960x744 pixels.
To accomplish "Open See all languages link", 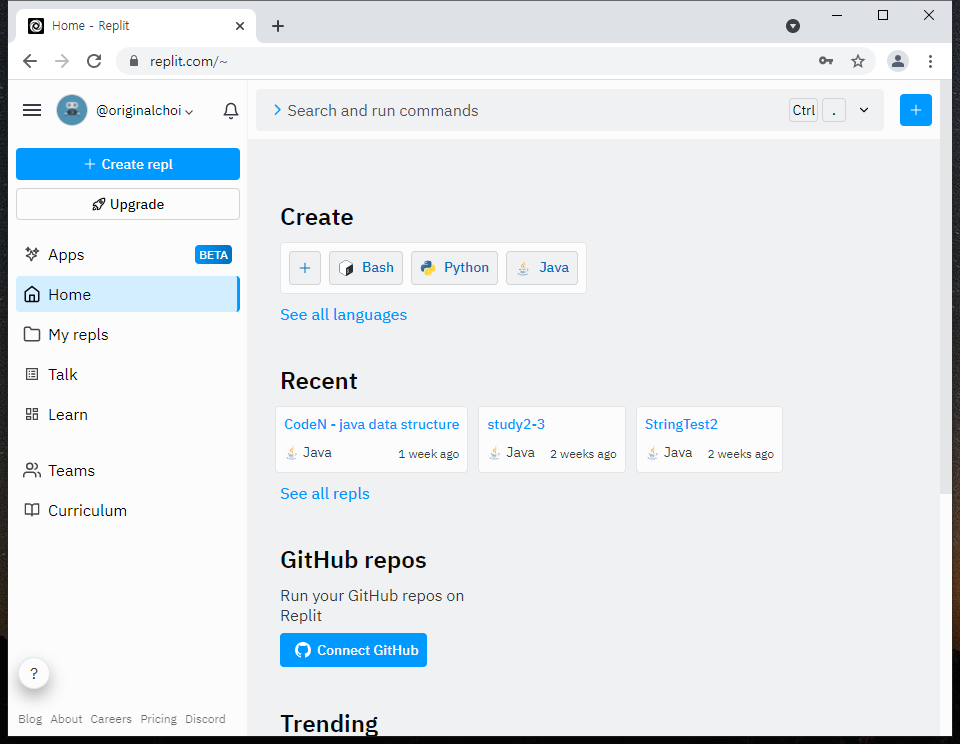I will click(x=343, y=315).
